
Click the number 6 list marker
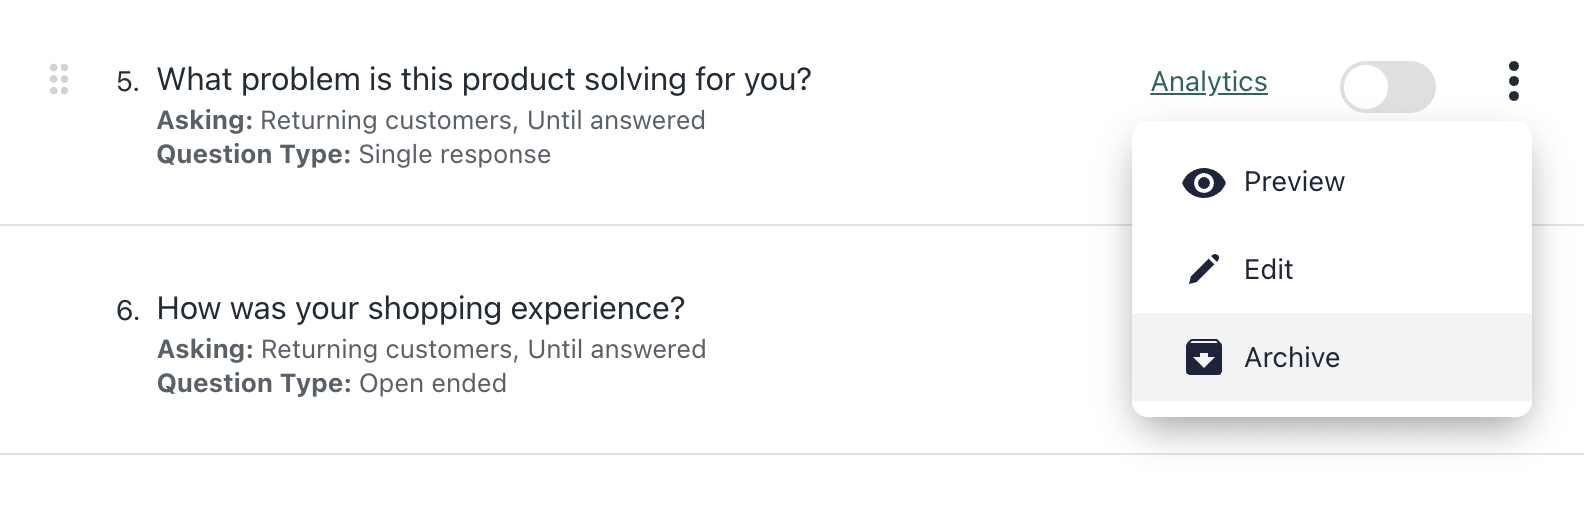(127, 311)
